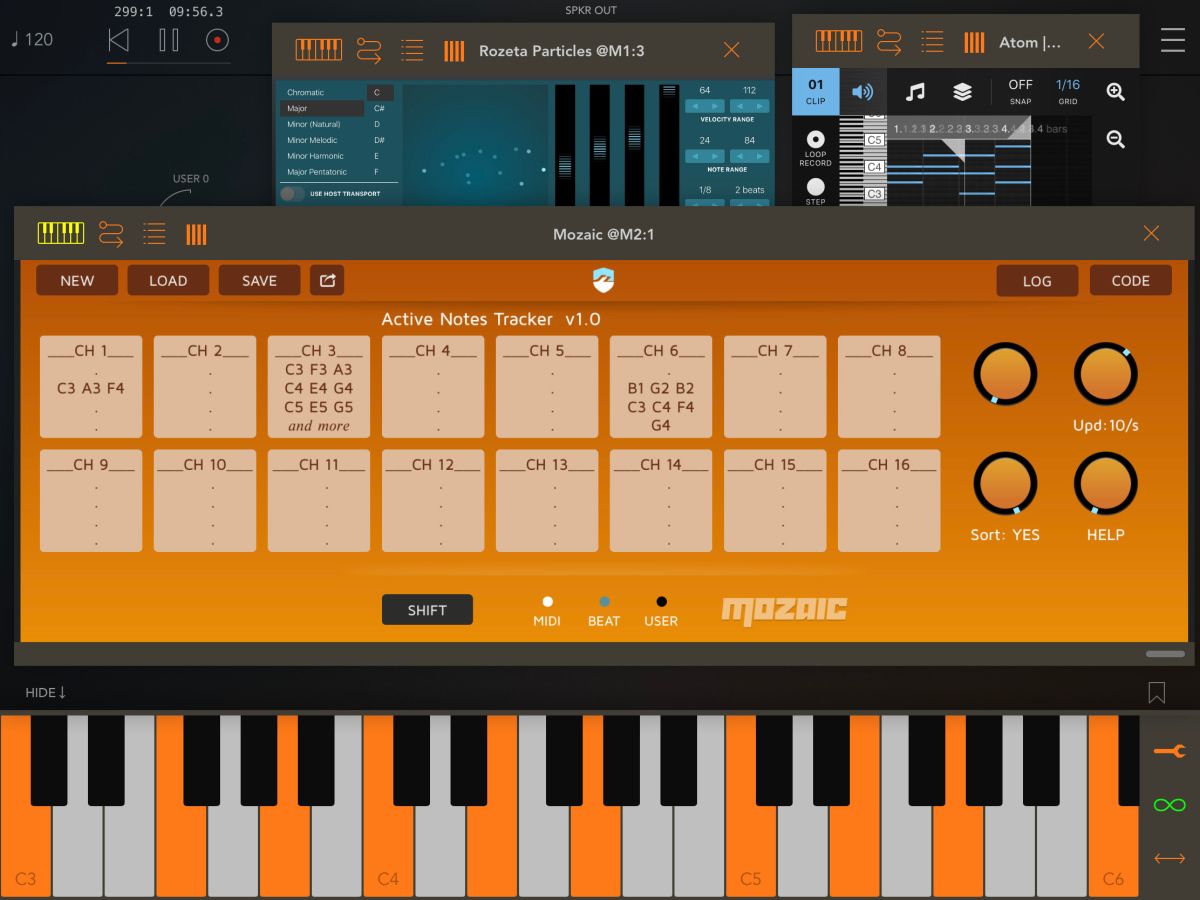
Task: Click the stepper arrows under note range 24
Action: [705, 156]
